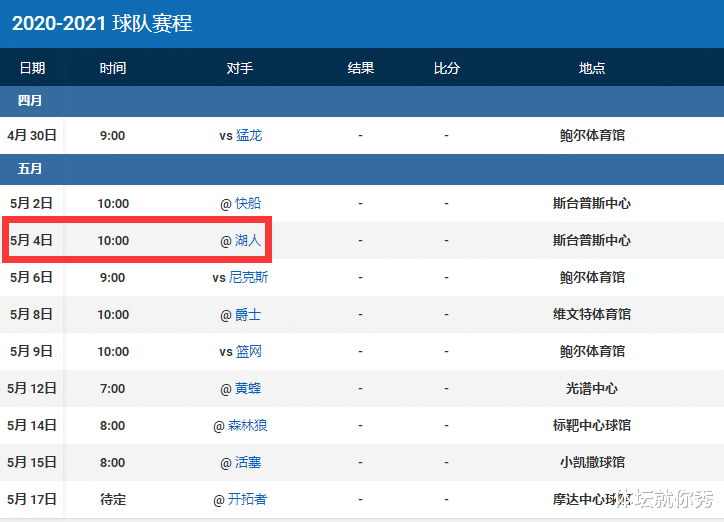
Task: Click the 地点 column header
Action: (x=592, y=68)
